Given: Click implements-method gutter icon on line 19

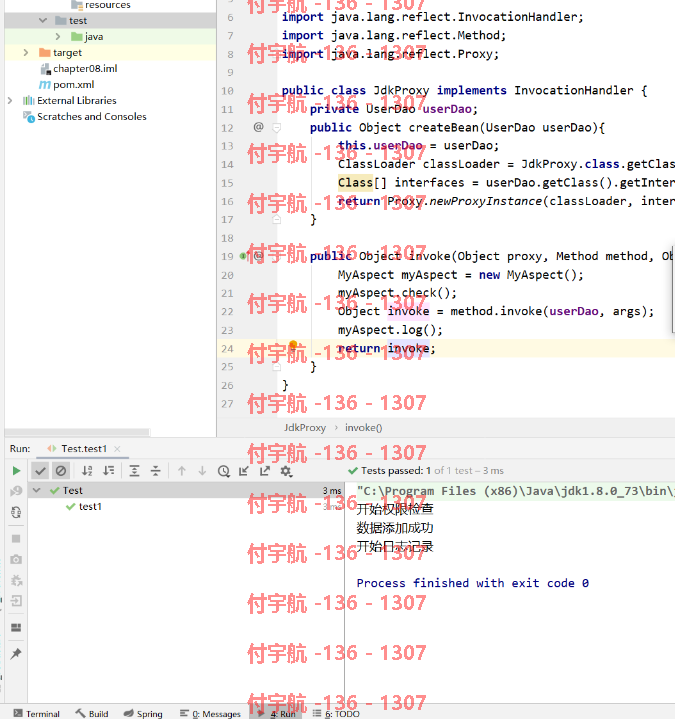Looking at the screenshot, I should click(x=243, y=256).
